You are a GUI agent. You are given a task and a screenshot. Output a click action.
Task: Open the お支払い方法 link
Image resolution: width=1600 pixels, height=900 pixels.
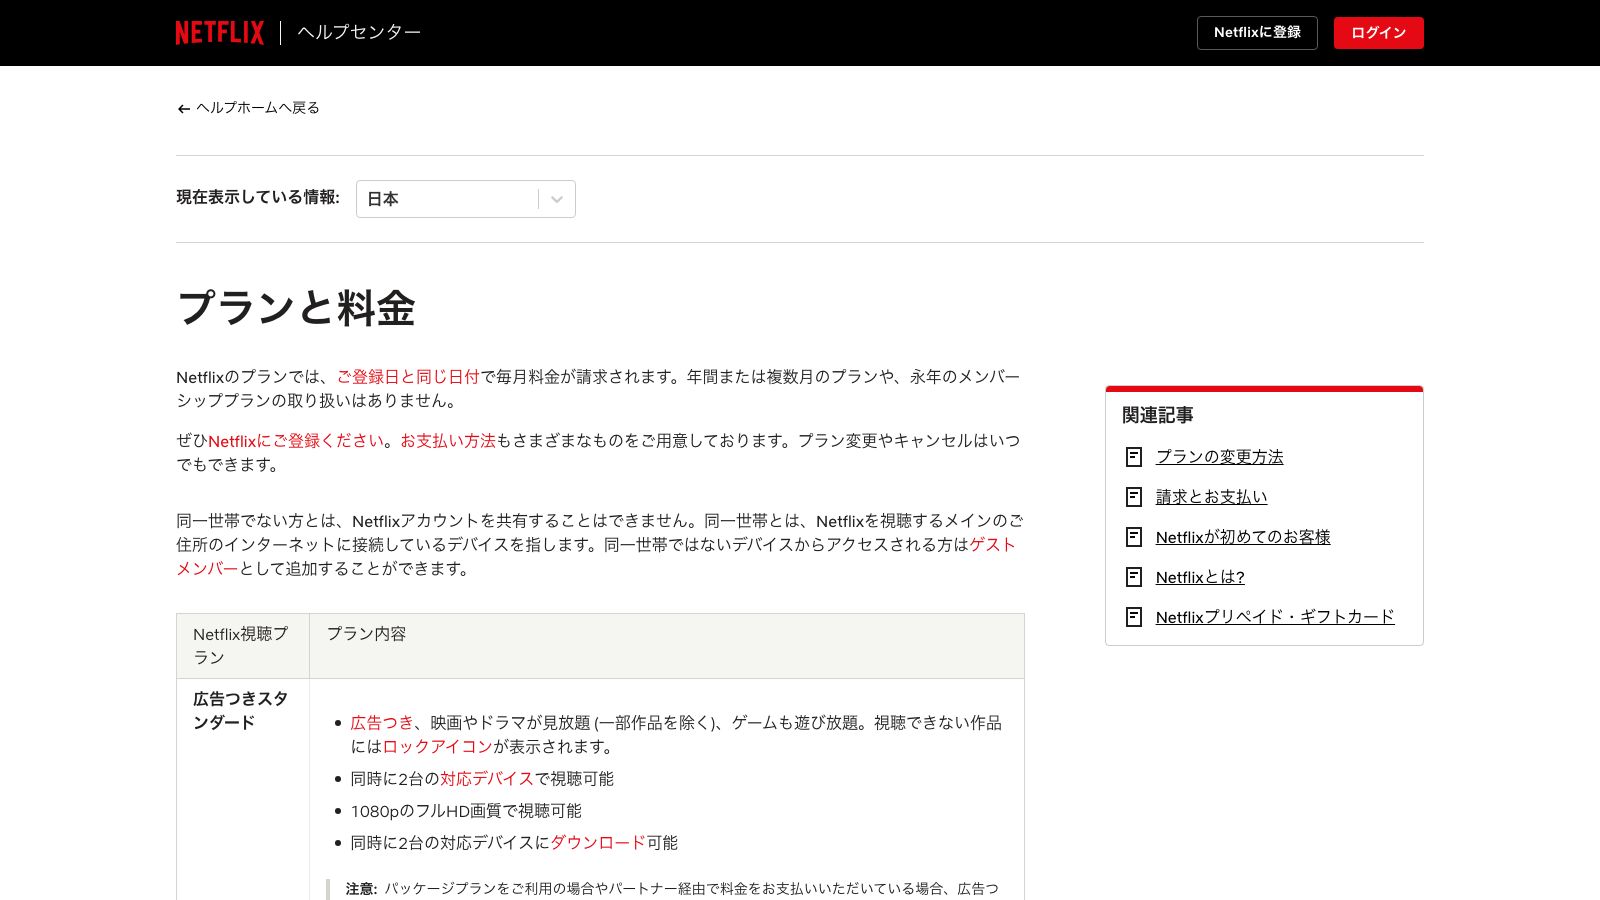448,441
